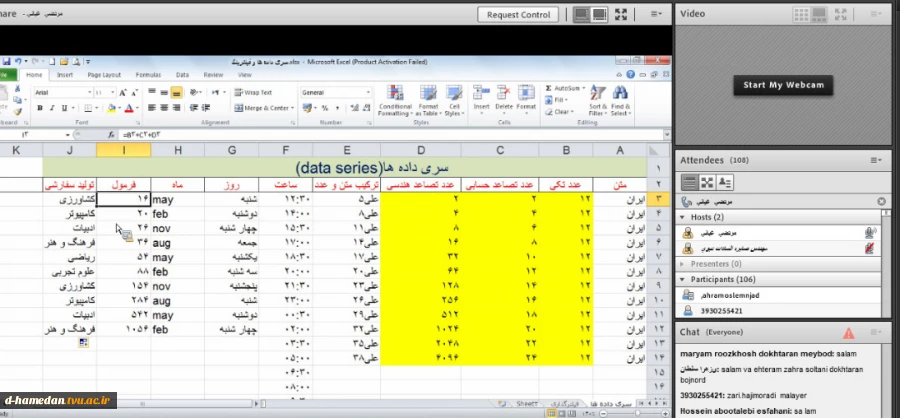The image size is (900, 418).
Task: Apply the red Font Color swatch
Action: click(129, 108)
